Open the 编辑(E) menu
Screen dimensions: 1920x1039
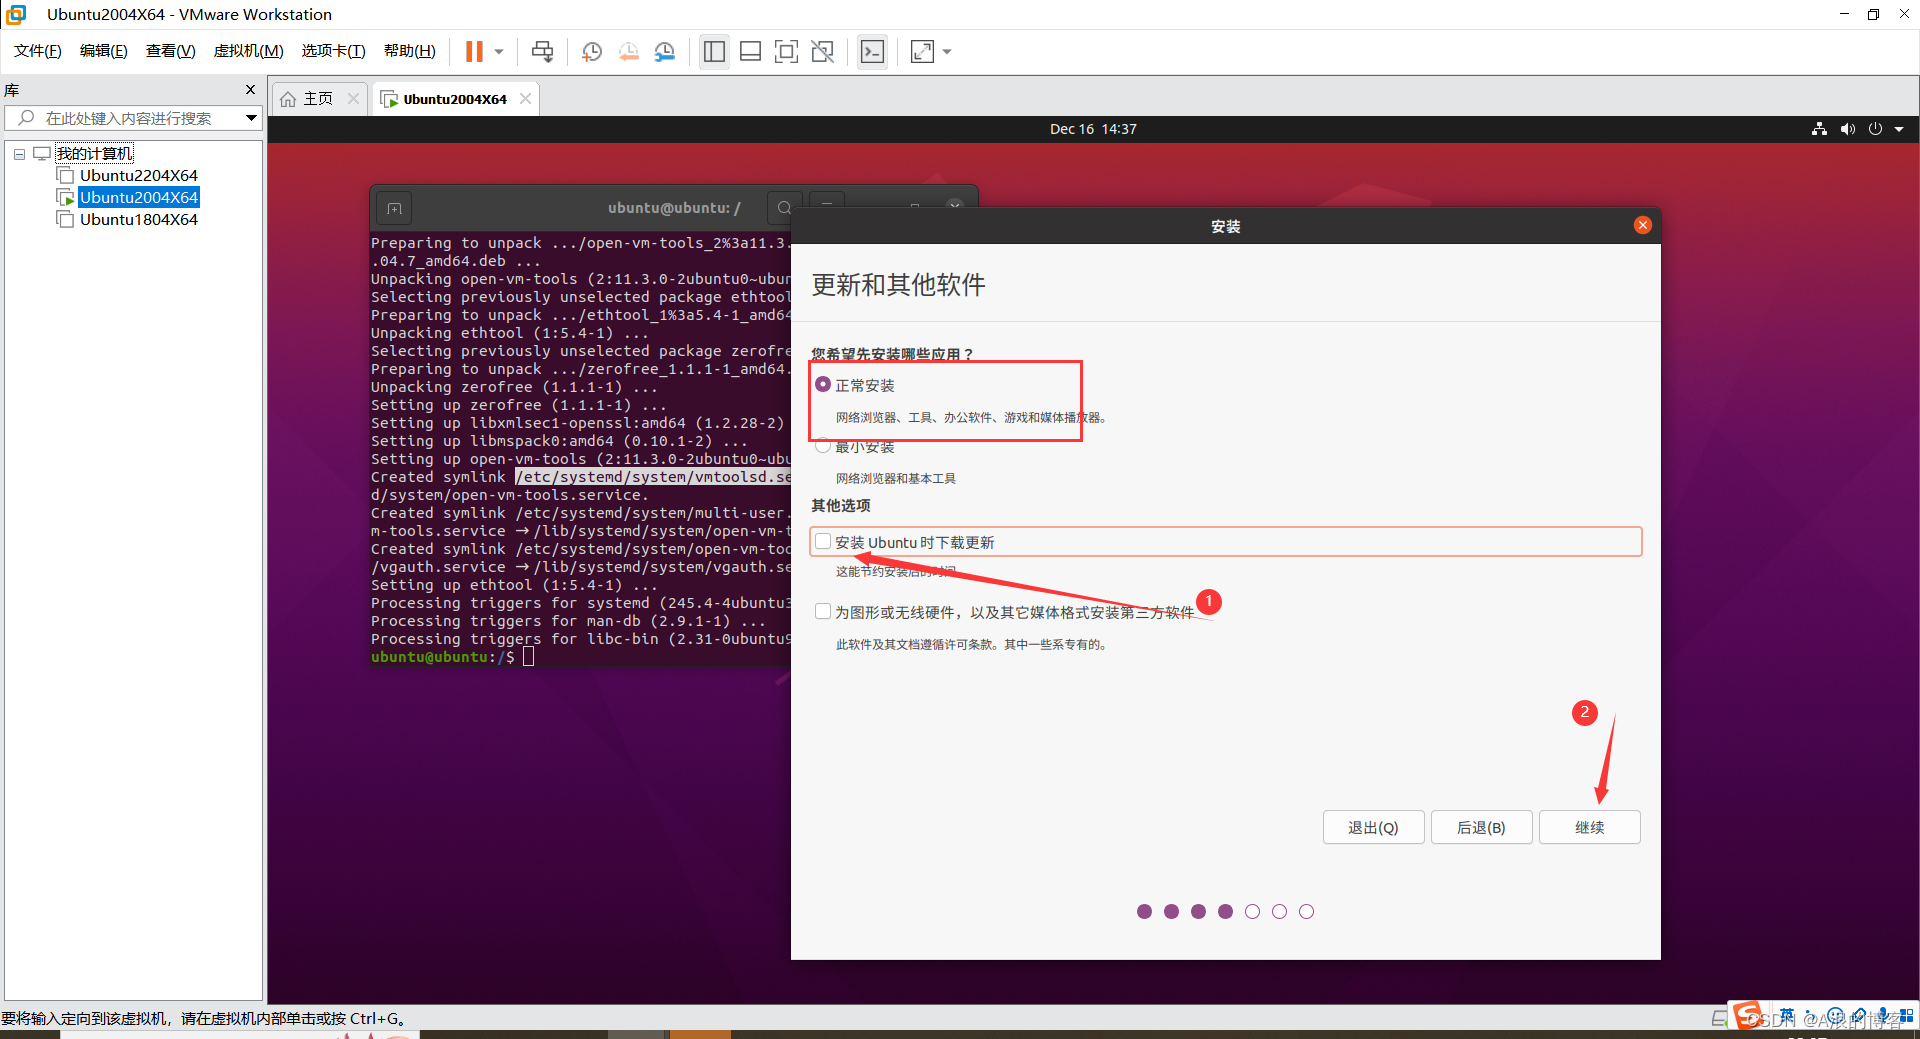click(104, 51)
